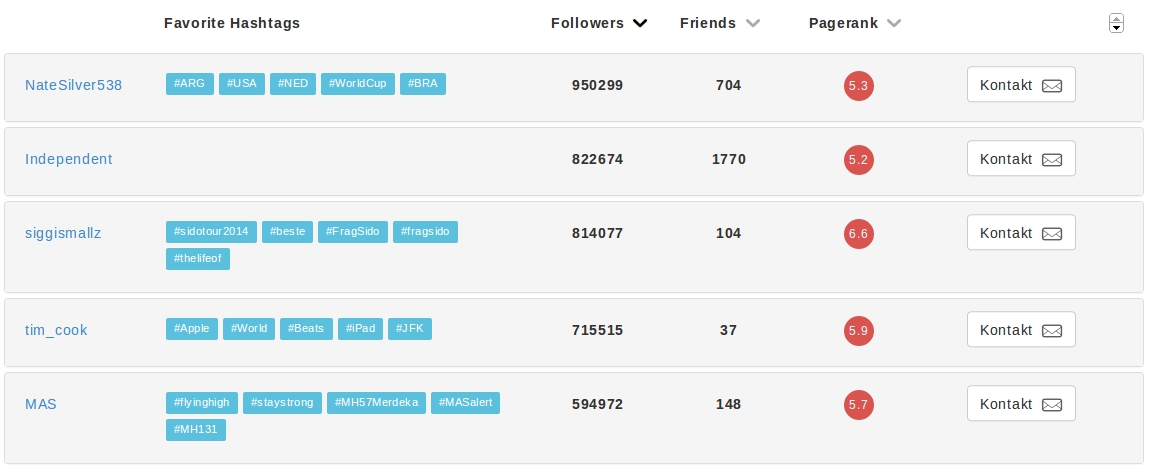Image resolution: width=1150 pixels, height=465 pixels.
Task: Click the 5.9 pagerank badge for tim_cook
Action: 859,330
